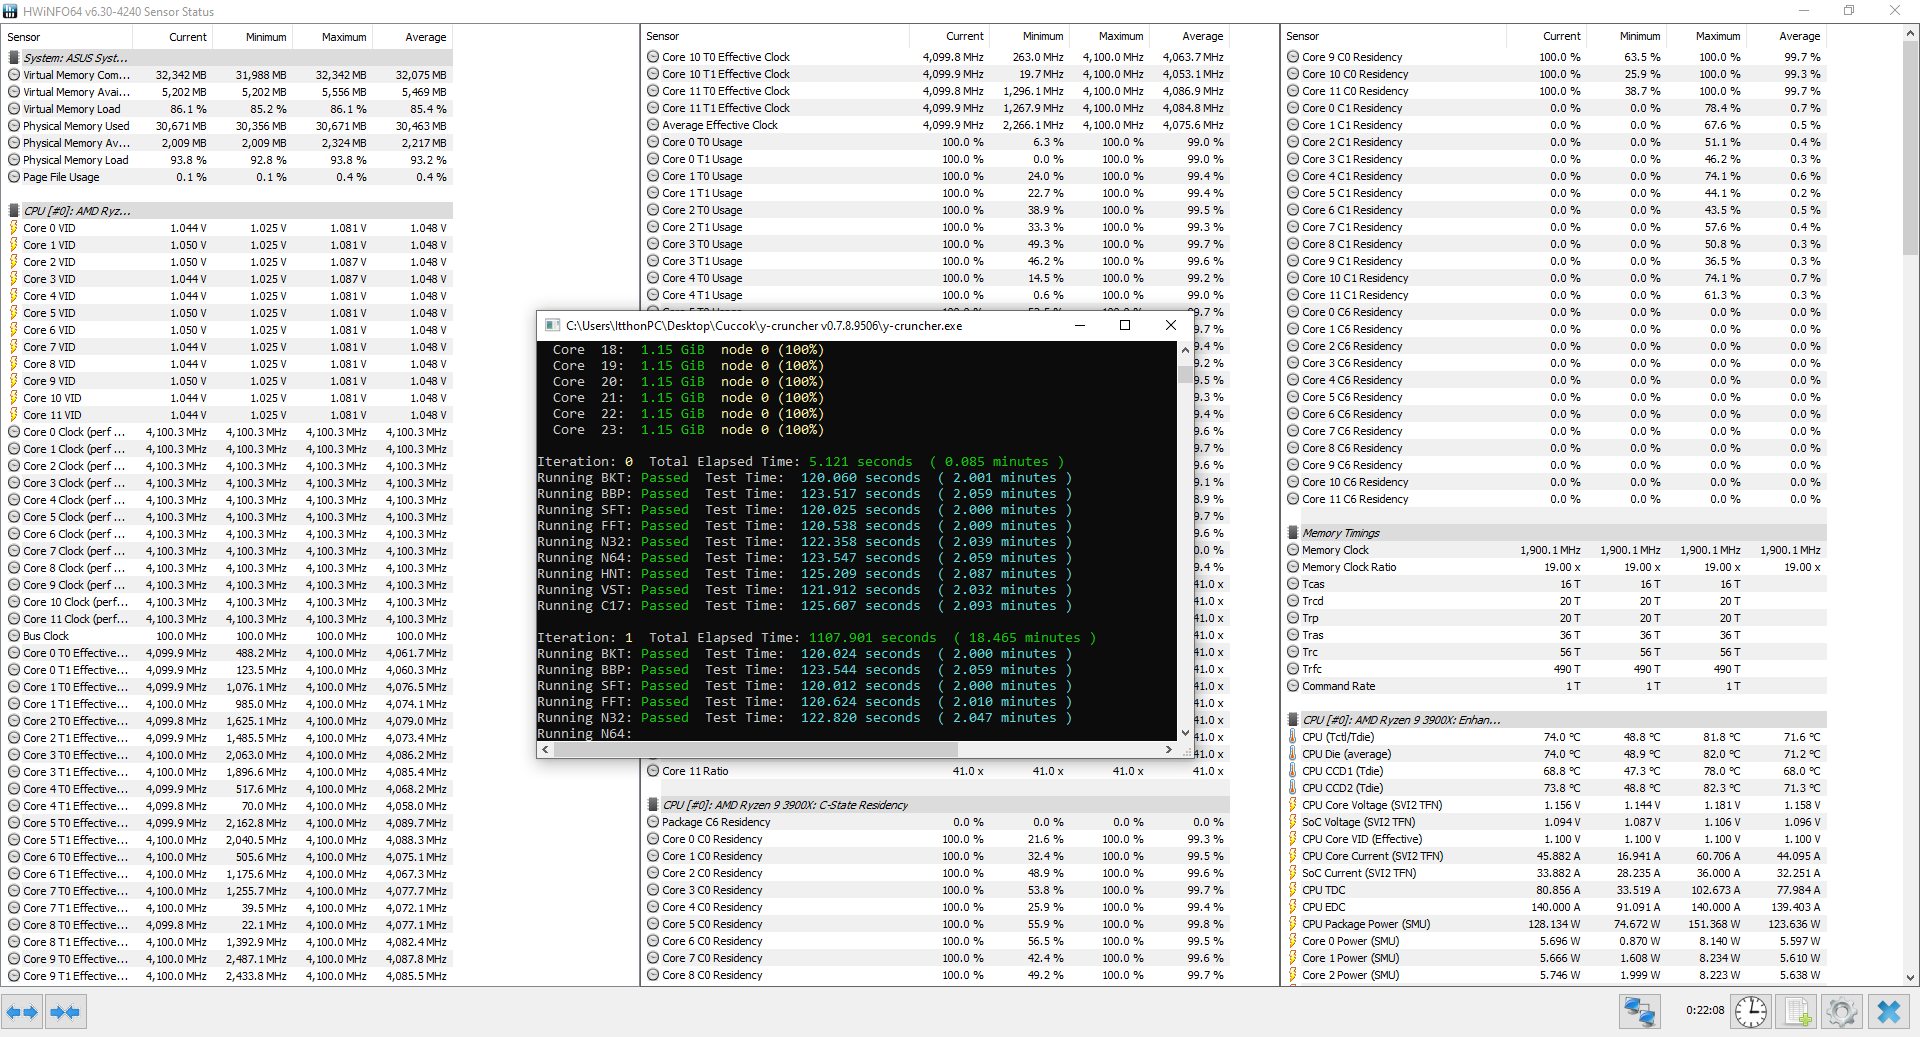Screen dimensions: 1920x1037
Task: Expand sensor columns with the outward arrows button
Action: pos(22,1012)
